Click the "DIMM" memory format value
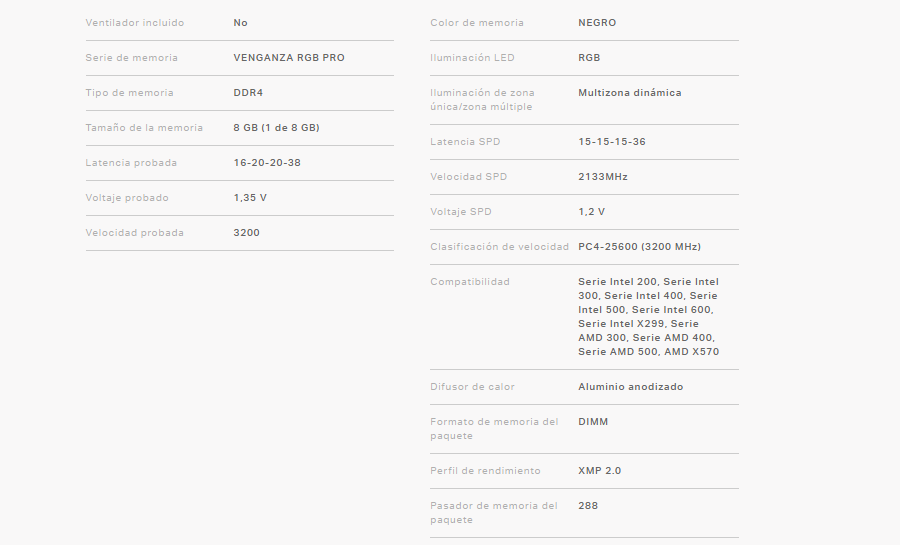The width and height of the screenshot is (900, 545). coord(593,421)
